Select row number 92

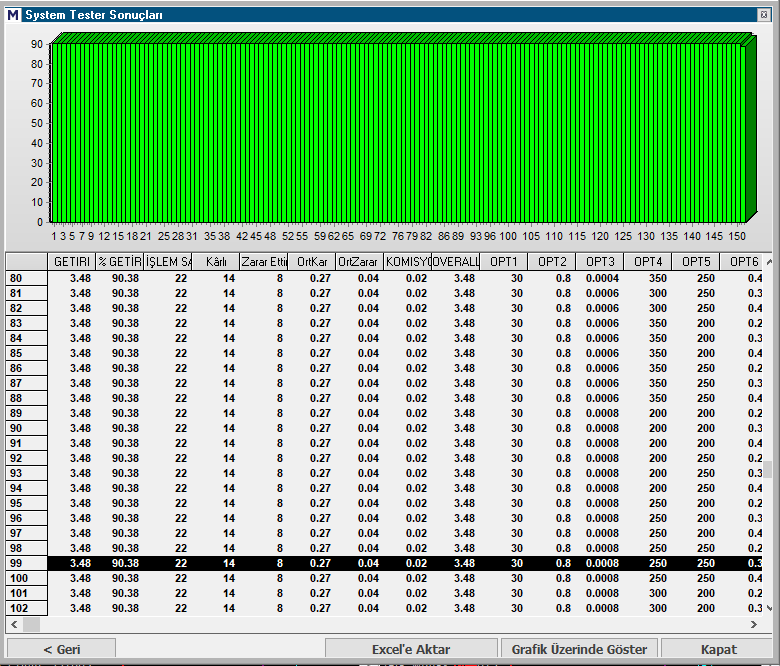pyautogui.click(x=26, y=458)
